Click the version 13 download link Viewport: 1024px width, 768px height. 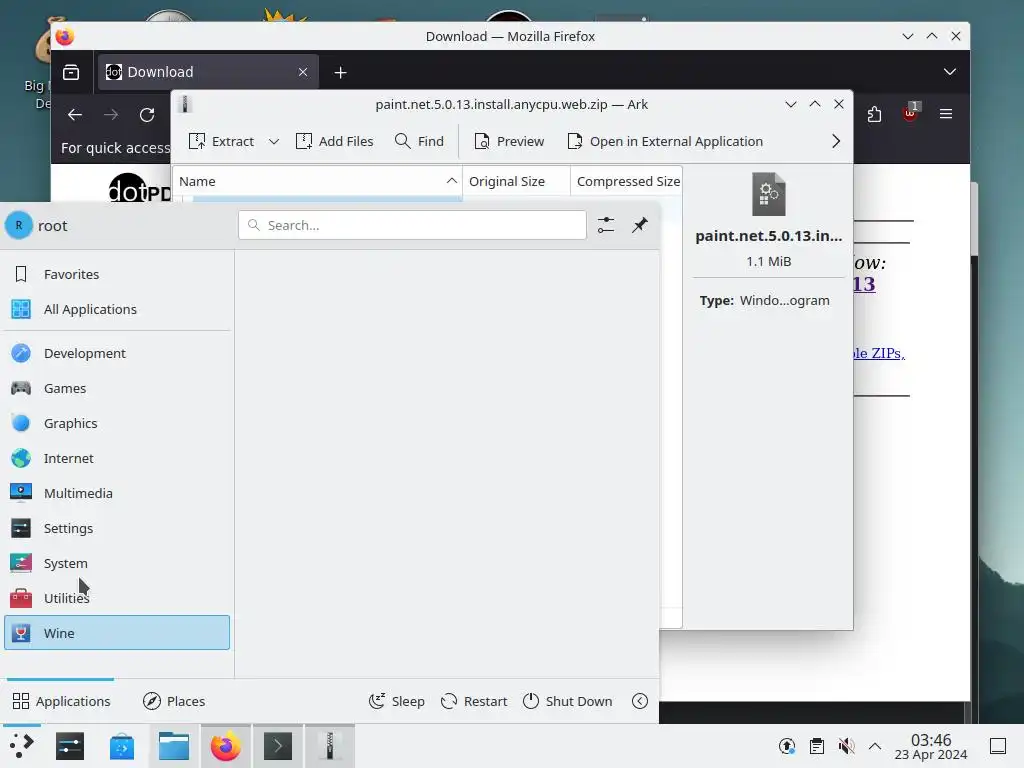point(864,284)
